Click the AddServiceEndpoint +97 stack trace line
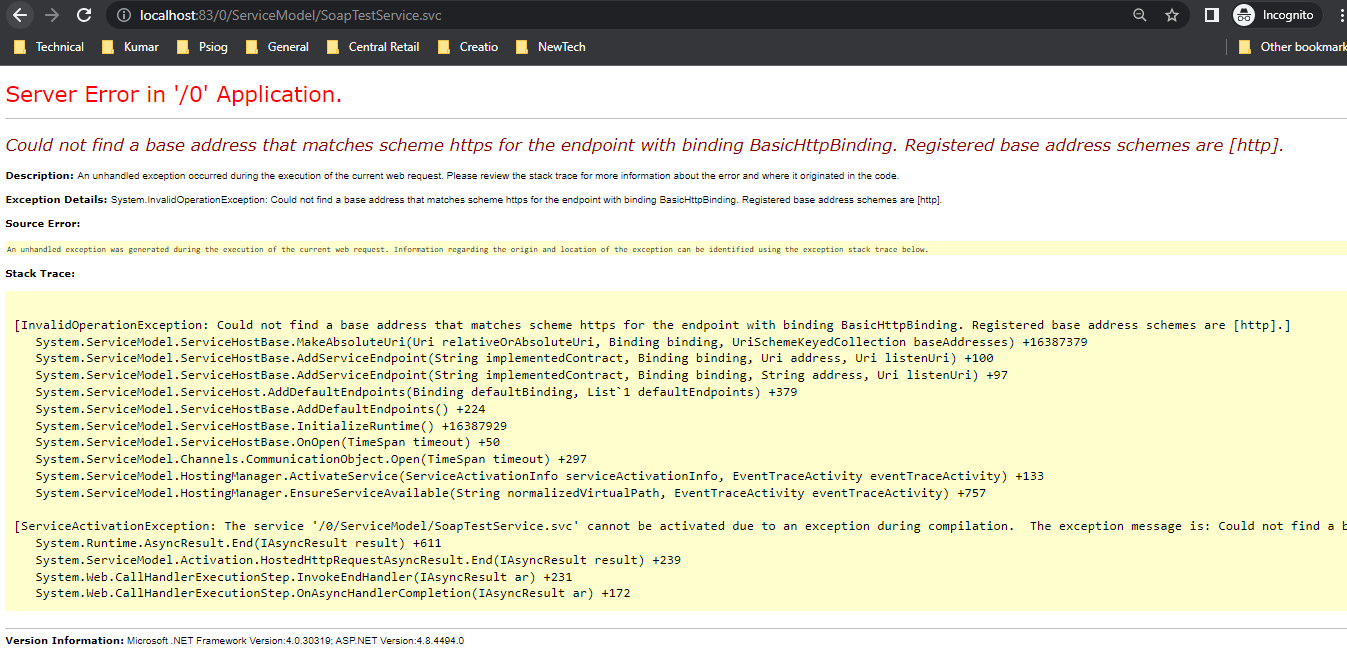Screen dimensions: 1347x653 [521, 375]
